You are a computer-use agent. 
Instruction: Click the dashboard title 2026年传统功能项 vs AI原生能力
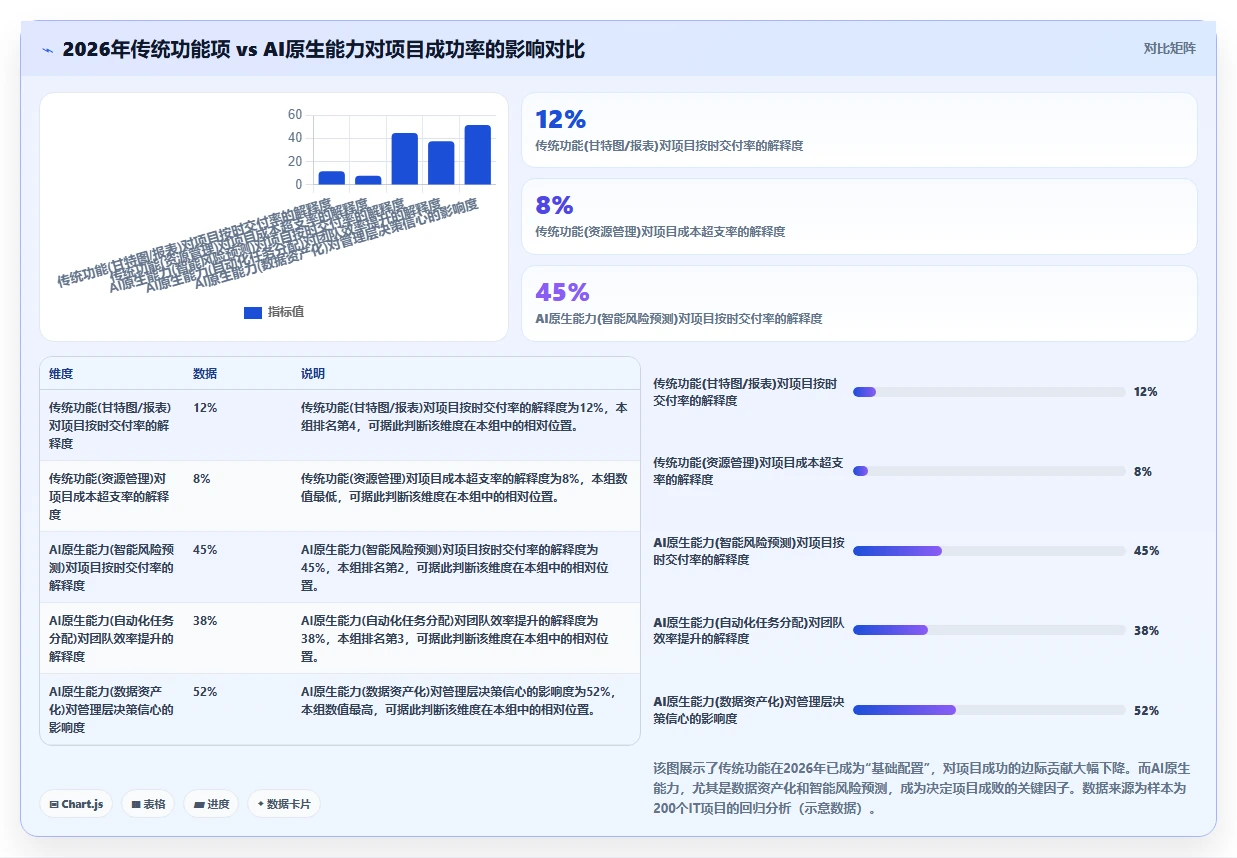tap(323, 49)
